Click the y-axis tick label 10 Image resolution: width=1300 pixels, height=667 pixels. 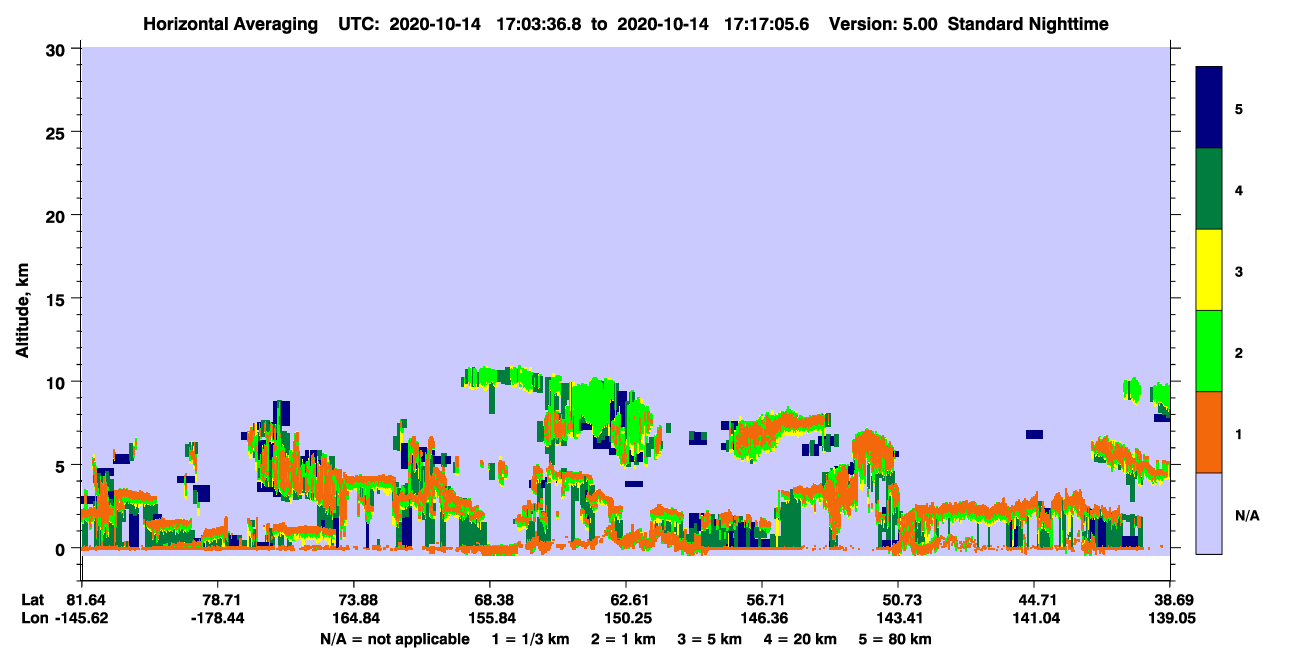(58, 382)
